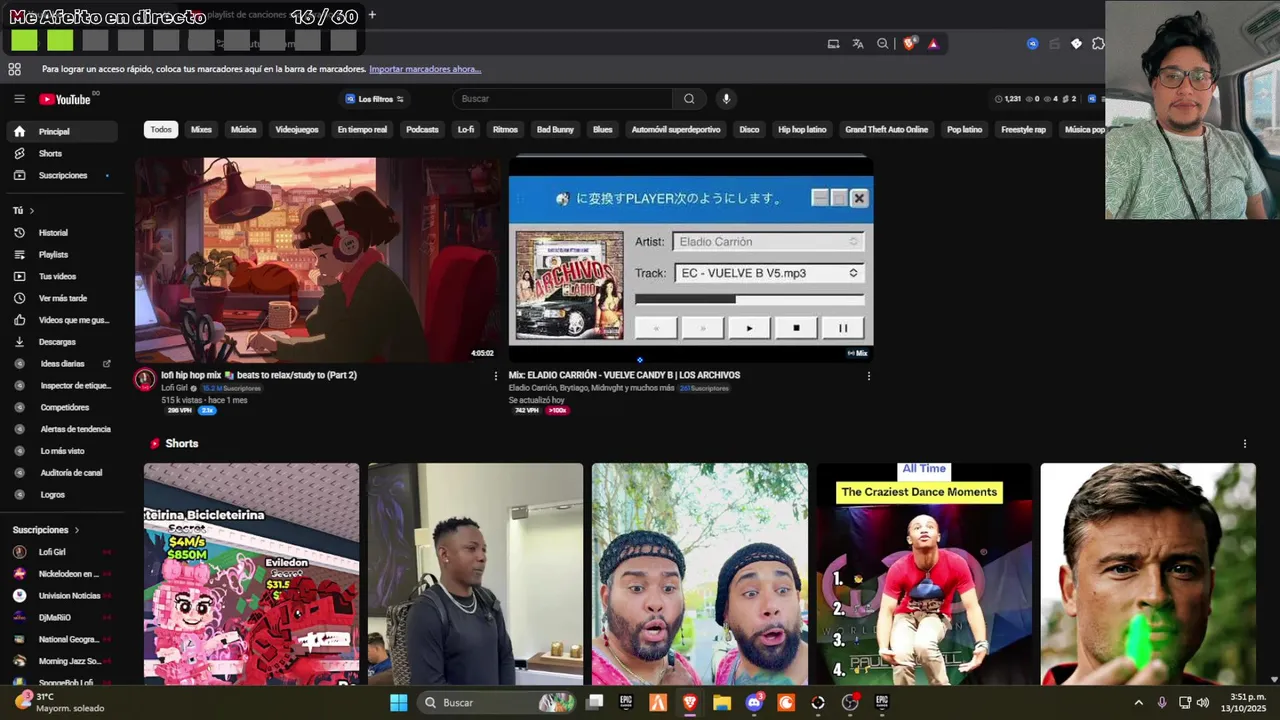Click Importar marcadores ahora link
The image size is (1280, 720).
[x=425, y=69]
